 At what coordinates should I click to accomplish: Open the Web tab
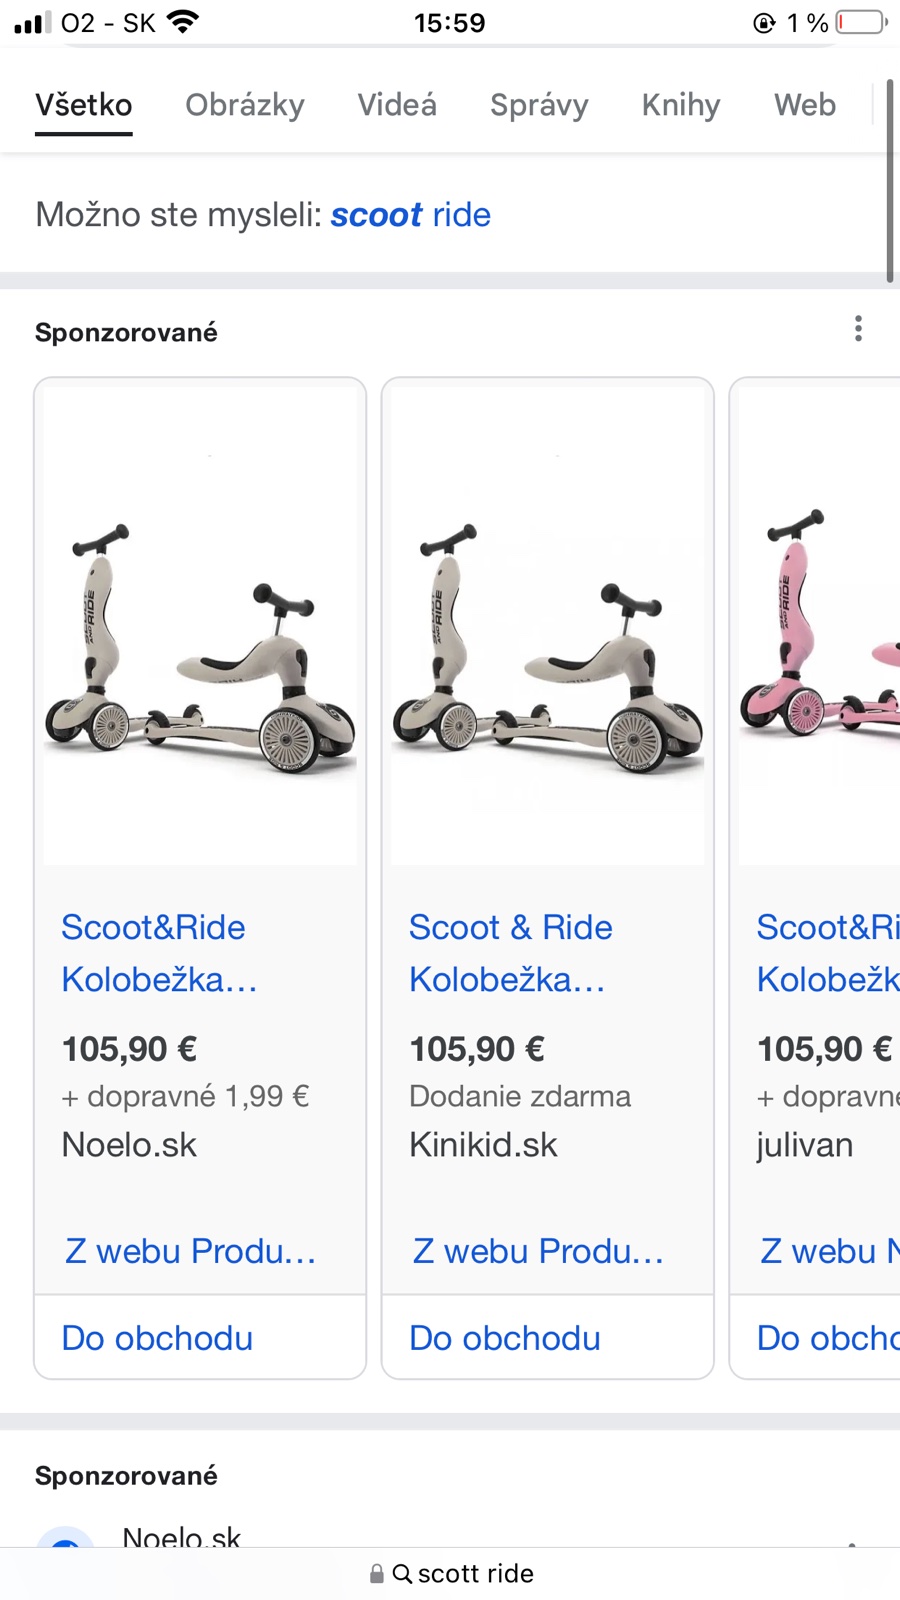pos(805,105)
